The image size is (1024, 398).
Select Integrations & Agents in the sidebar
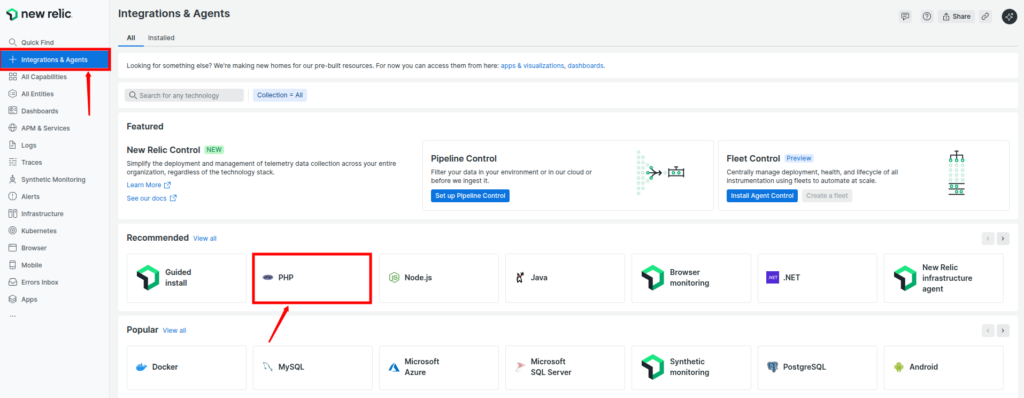tap(55, 59)
